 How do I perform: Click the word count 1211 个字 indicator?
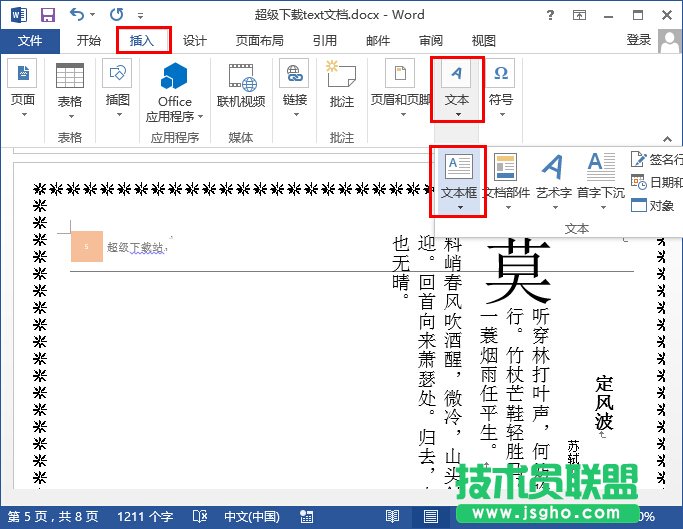pos(145,517)
